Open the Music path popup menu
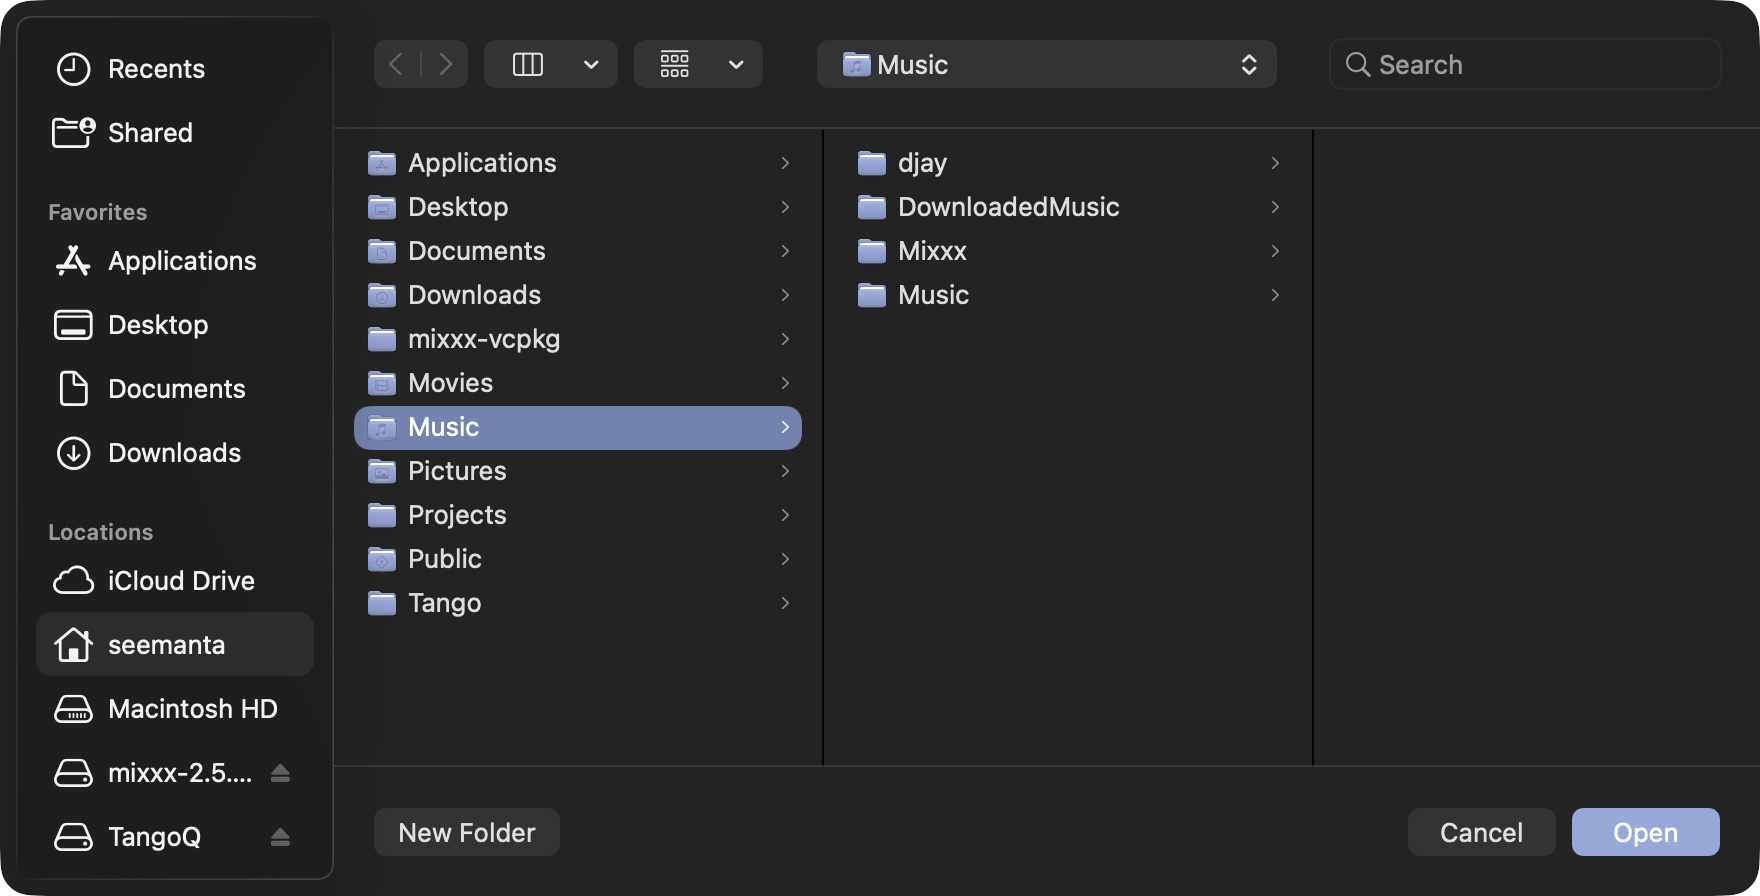The height and width of the screenshot is (896, 1760). tap(1047, 65)
